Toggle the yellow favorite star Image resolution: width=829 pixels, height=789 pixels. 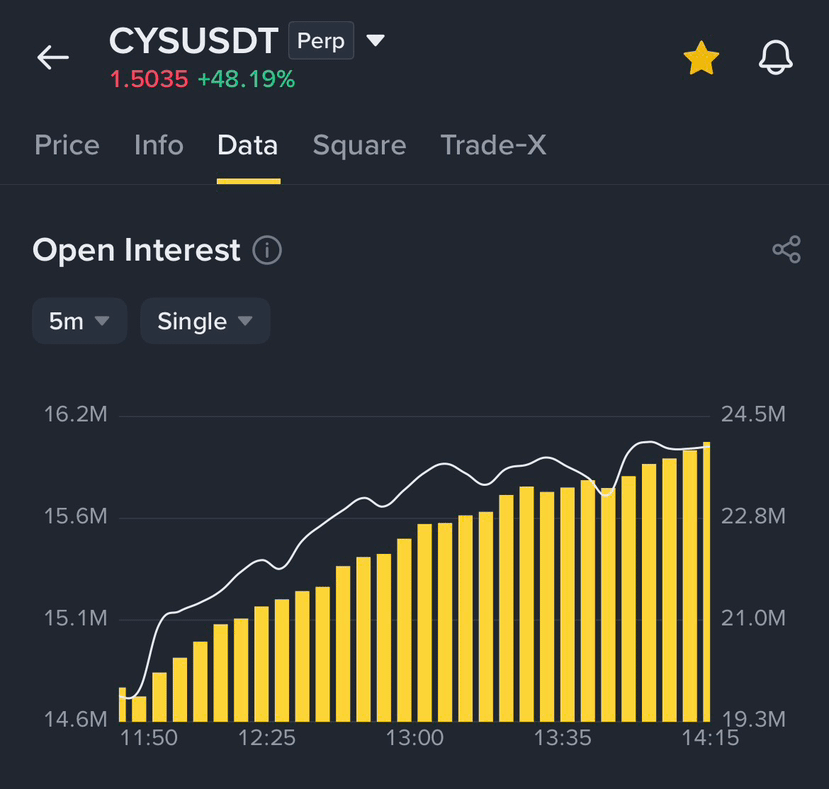pyautogui.click(x=701, y=58)
